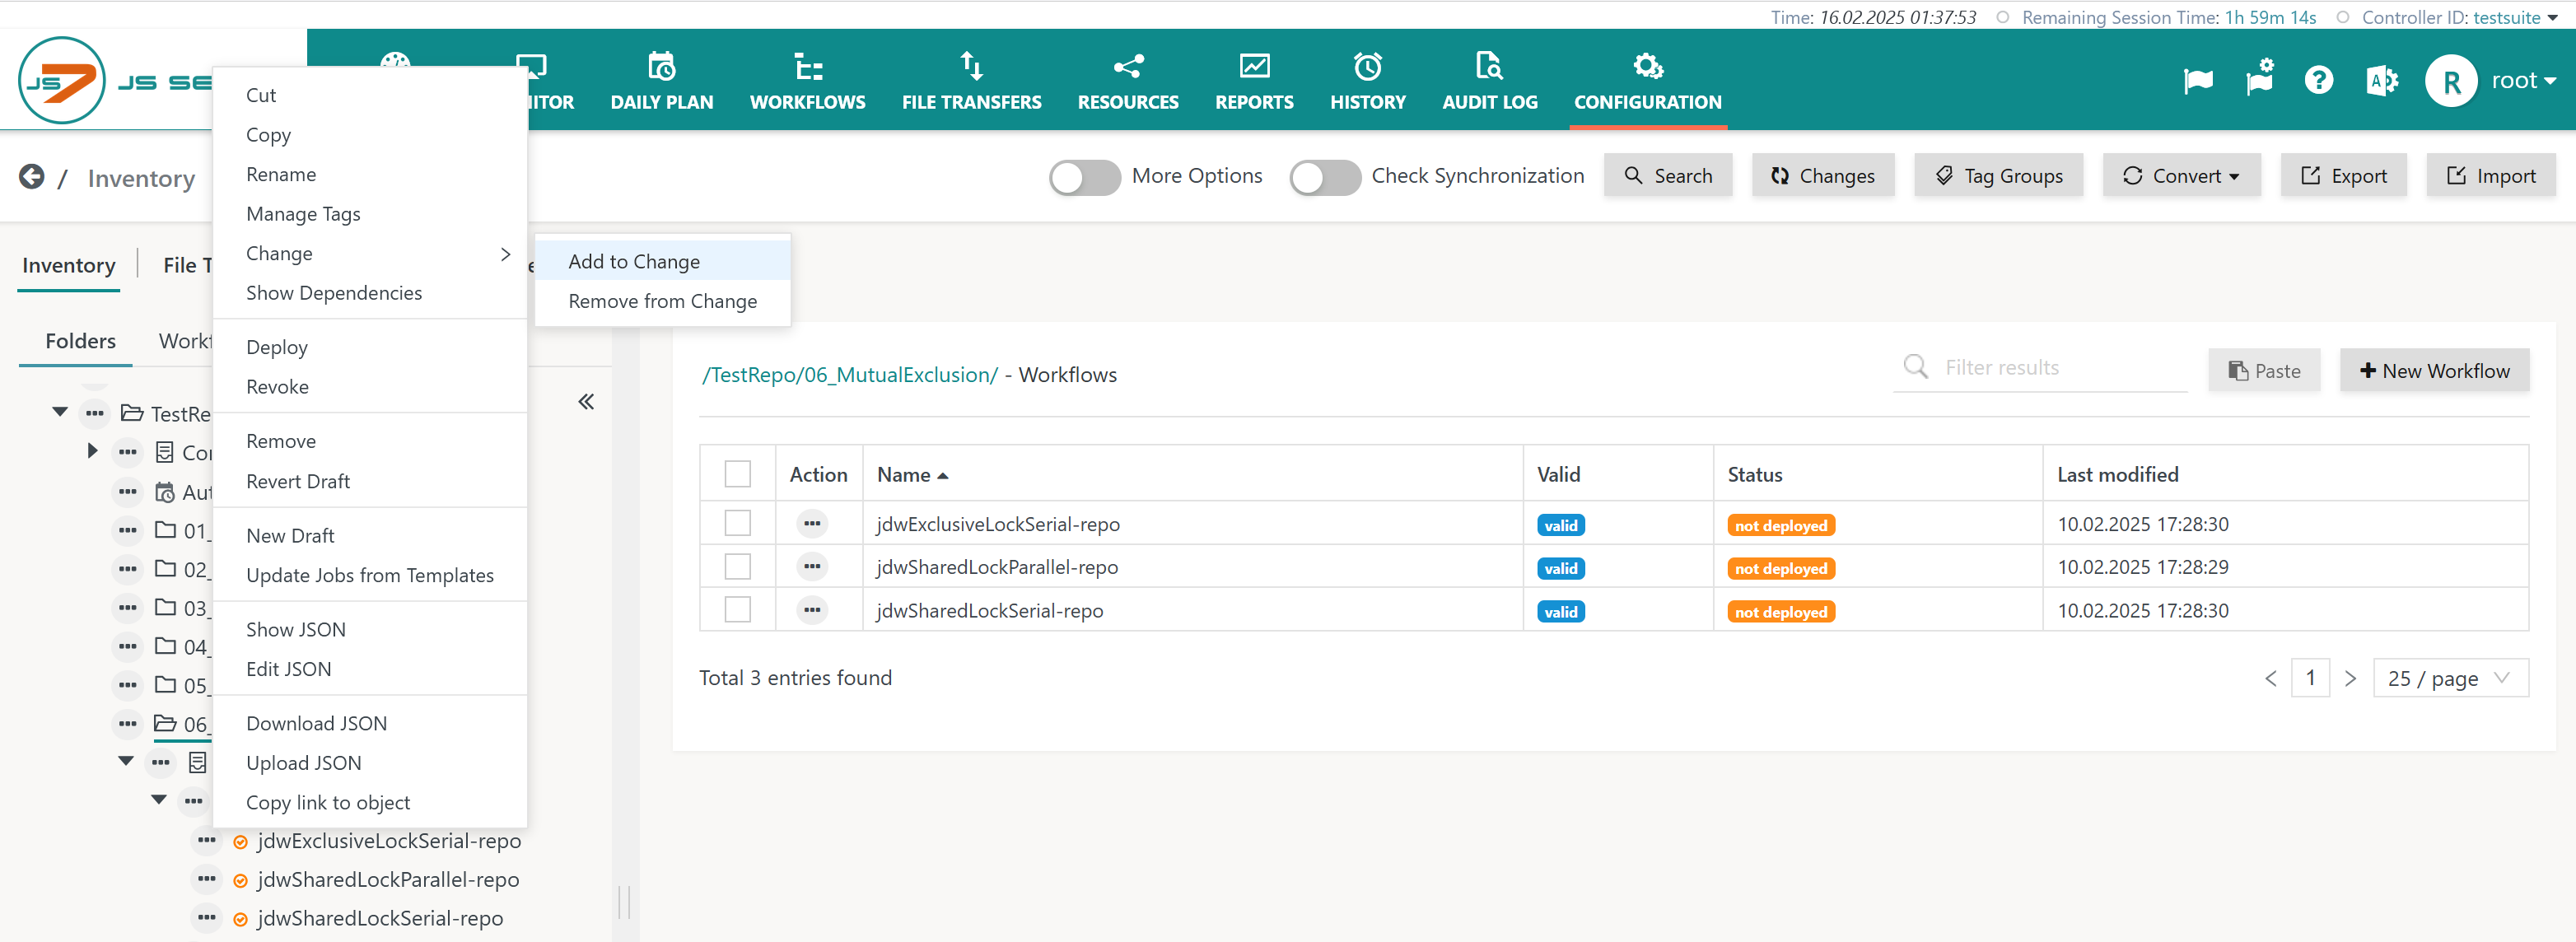Collapse the tree panel with double chevron

tap(586, 402)
